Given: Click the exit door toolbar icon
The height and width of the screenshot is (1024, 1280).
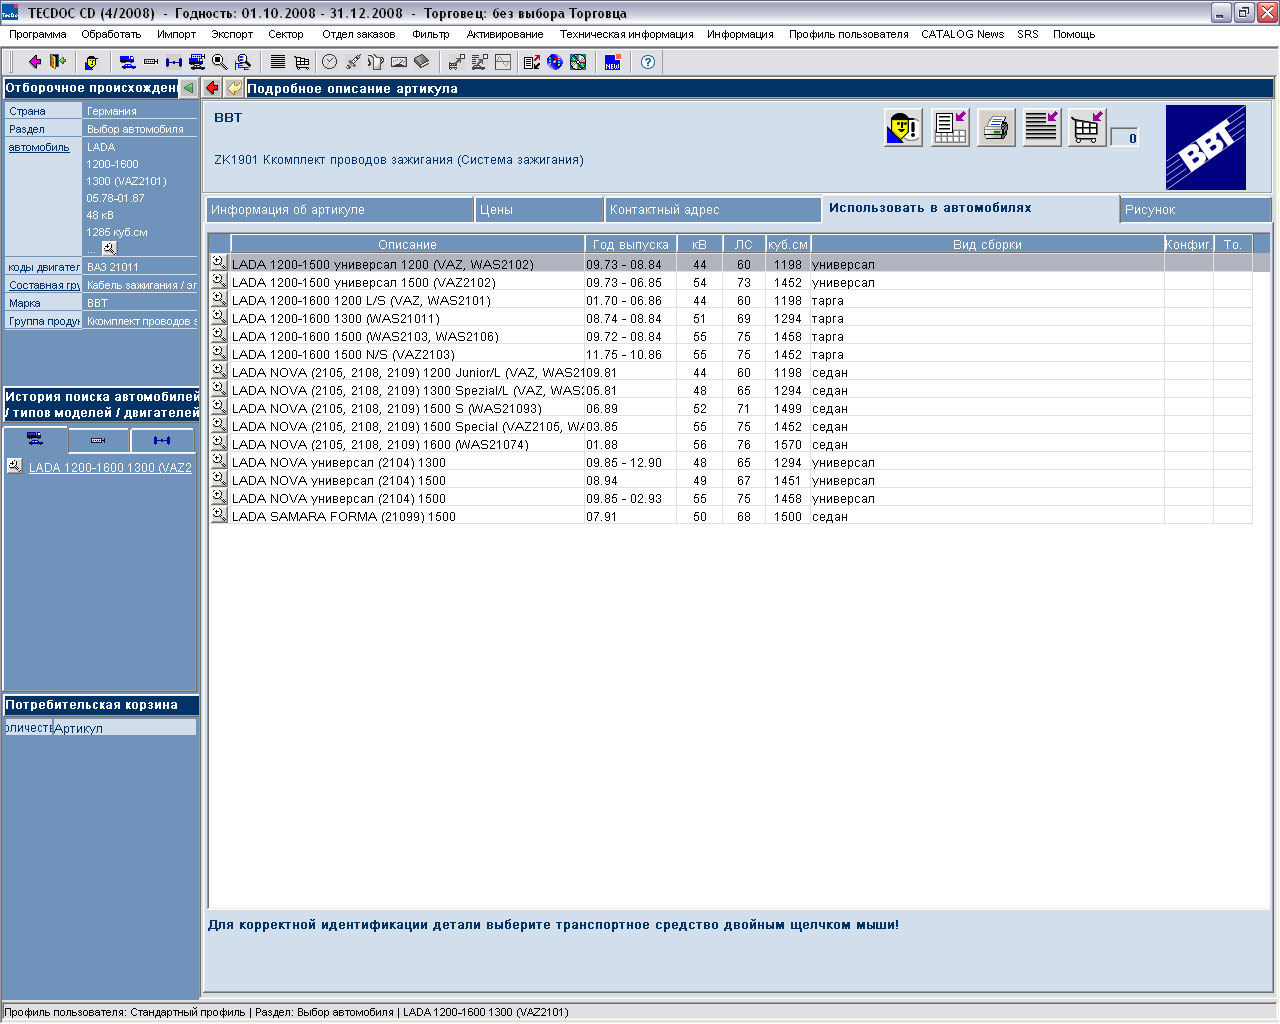Looking at the screenshot, I should point(58,62).
